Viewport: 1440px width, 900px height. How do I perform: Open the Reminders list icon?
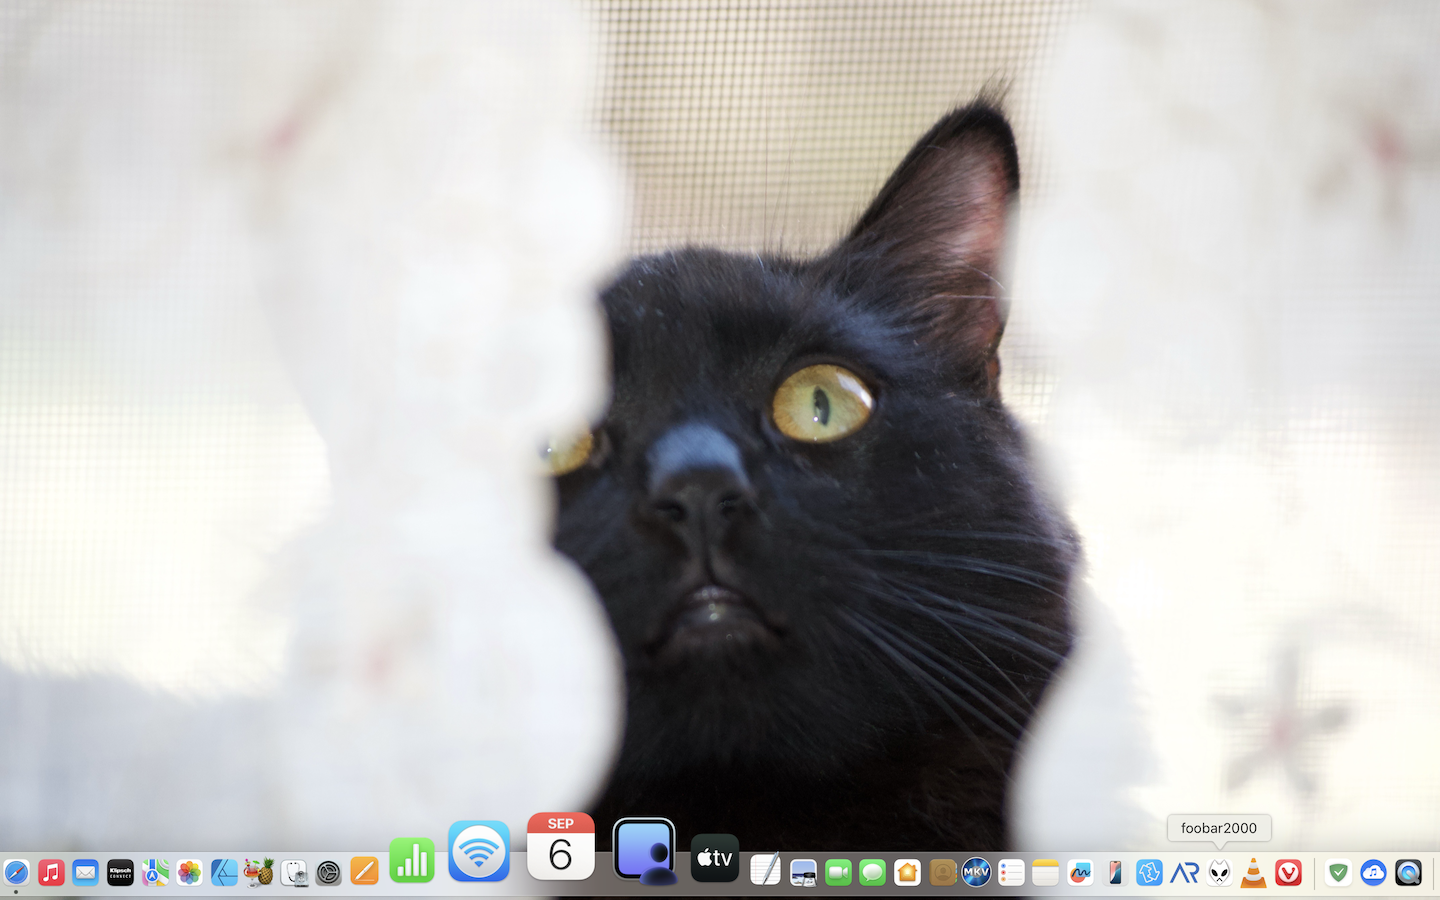(1011, 873)
